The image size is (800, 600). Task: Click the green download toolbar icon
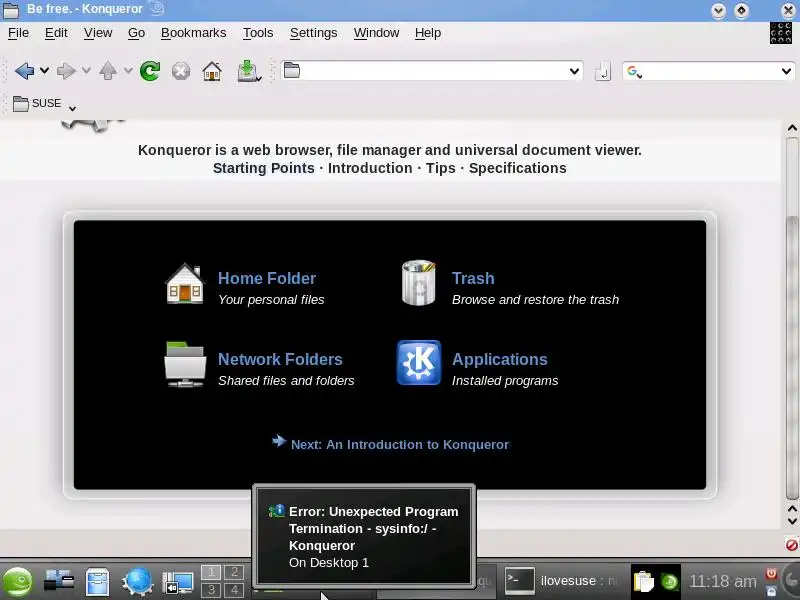pyautogui.click(x=248, y=71)
